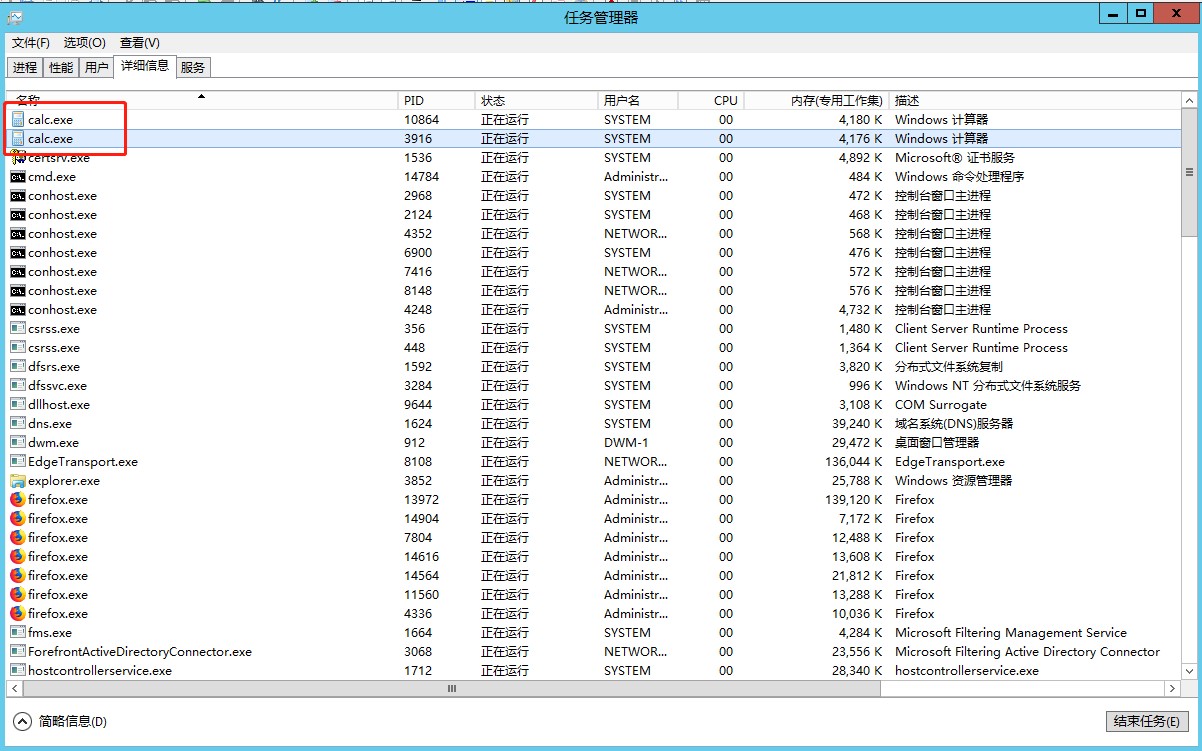Click the dns.exe process icon

pos(18,423)
